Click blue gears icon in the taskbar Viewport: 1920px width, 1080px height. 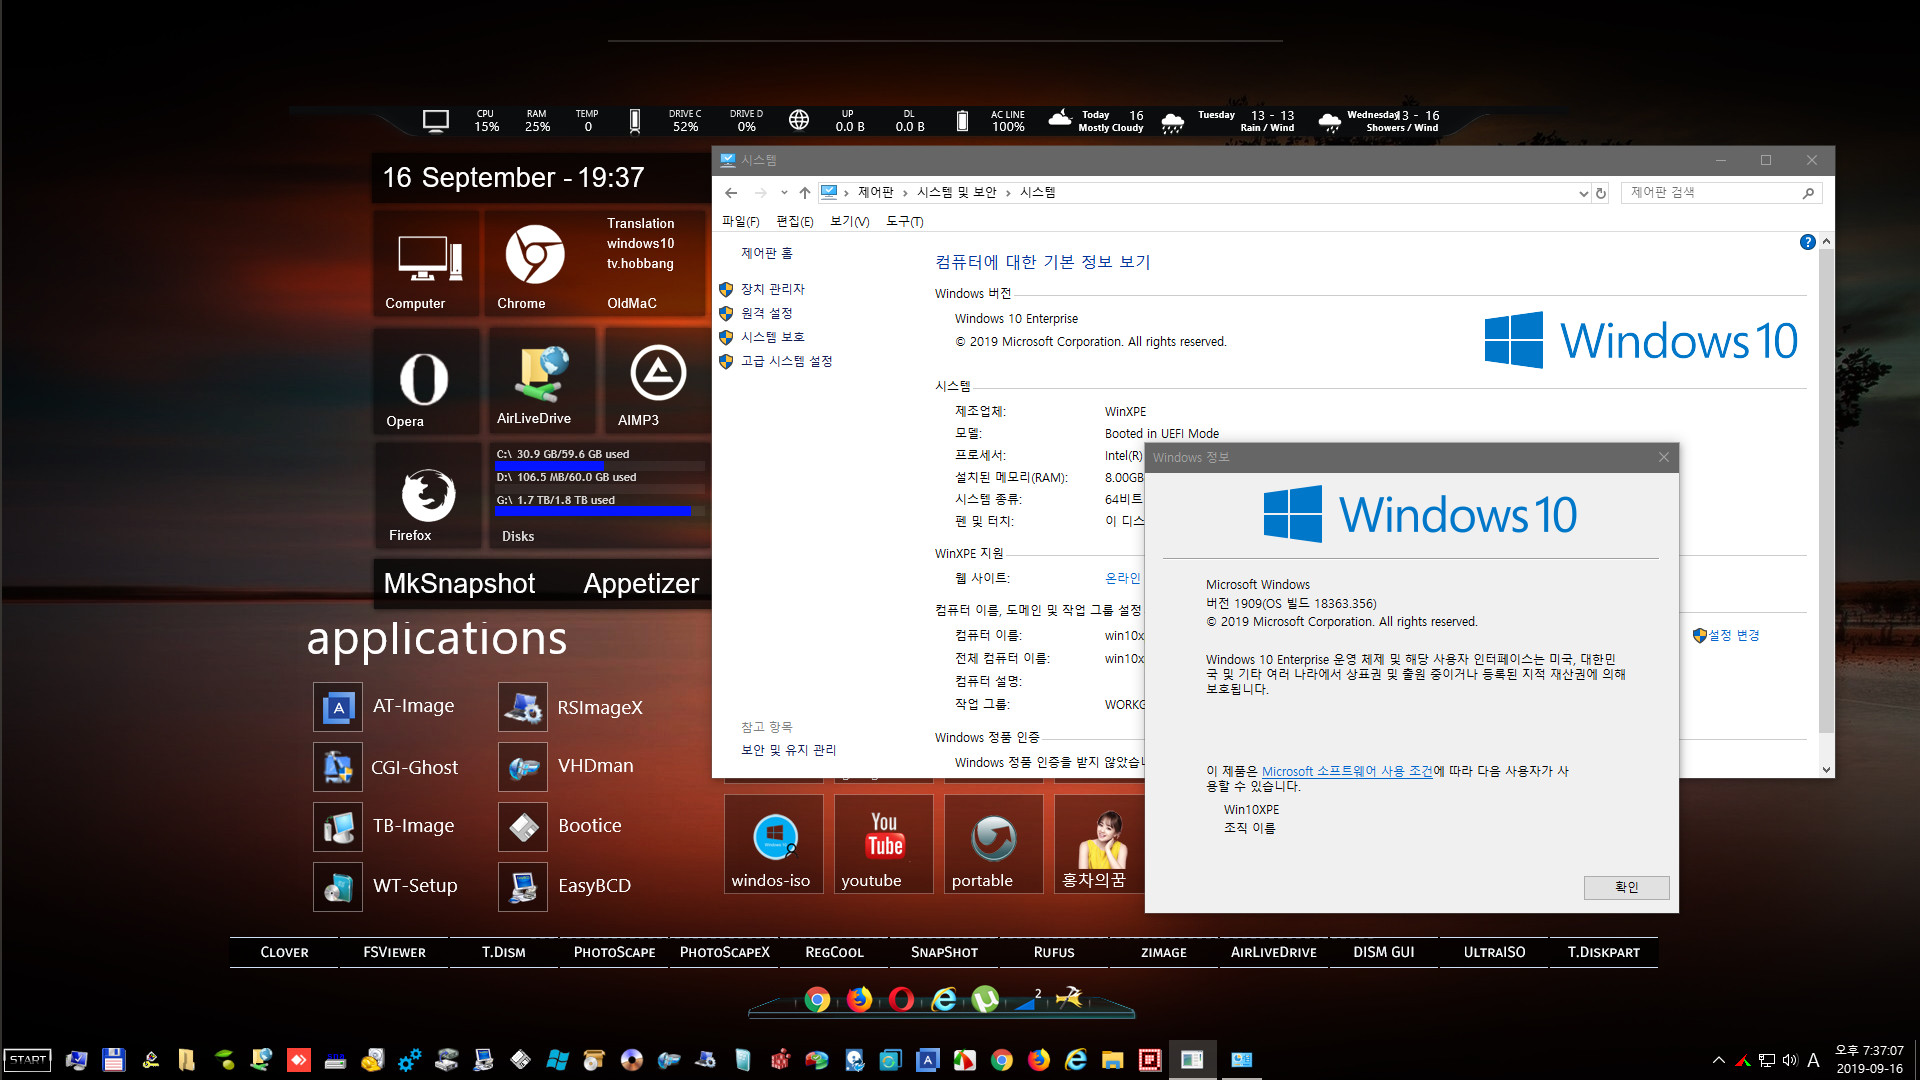[409, 1060]
